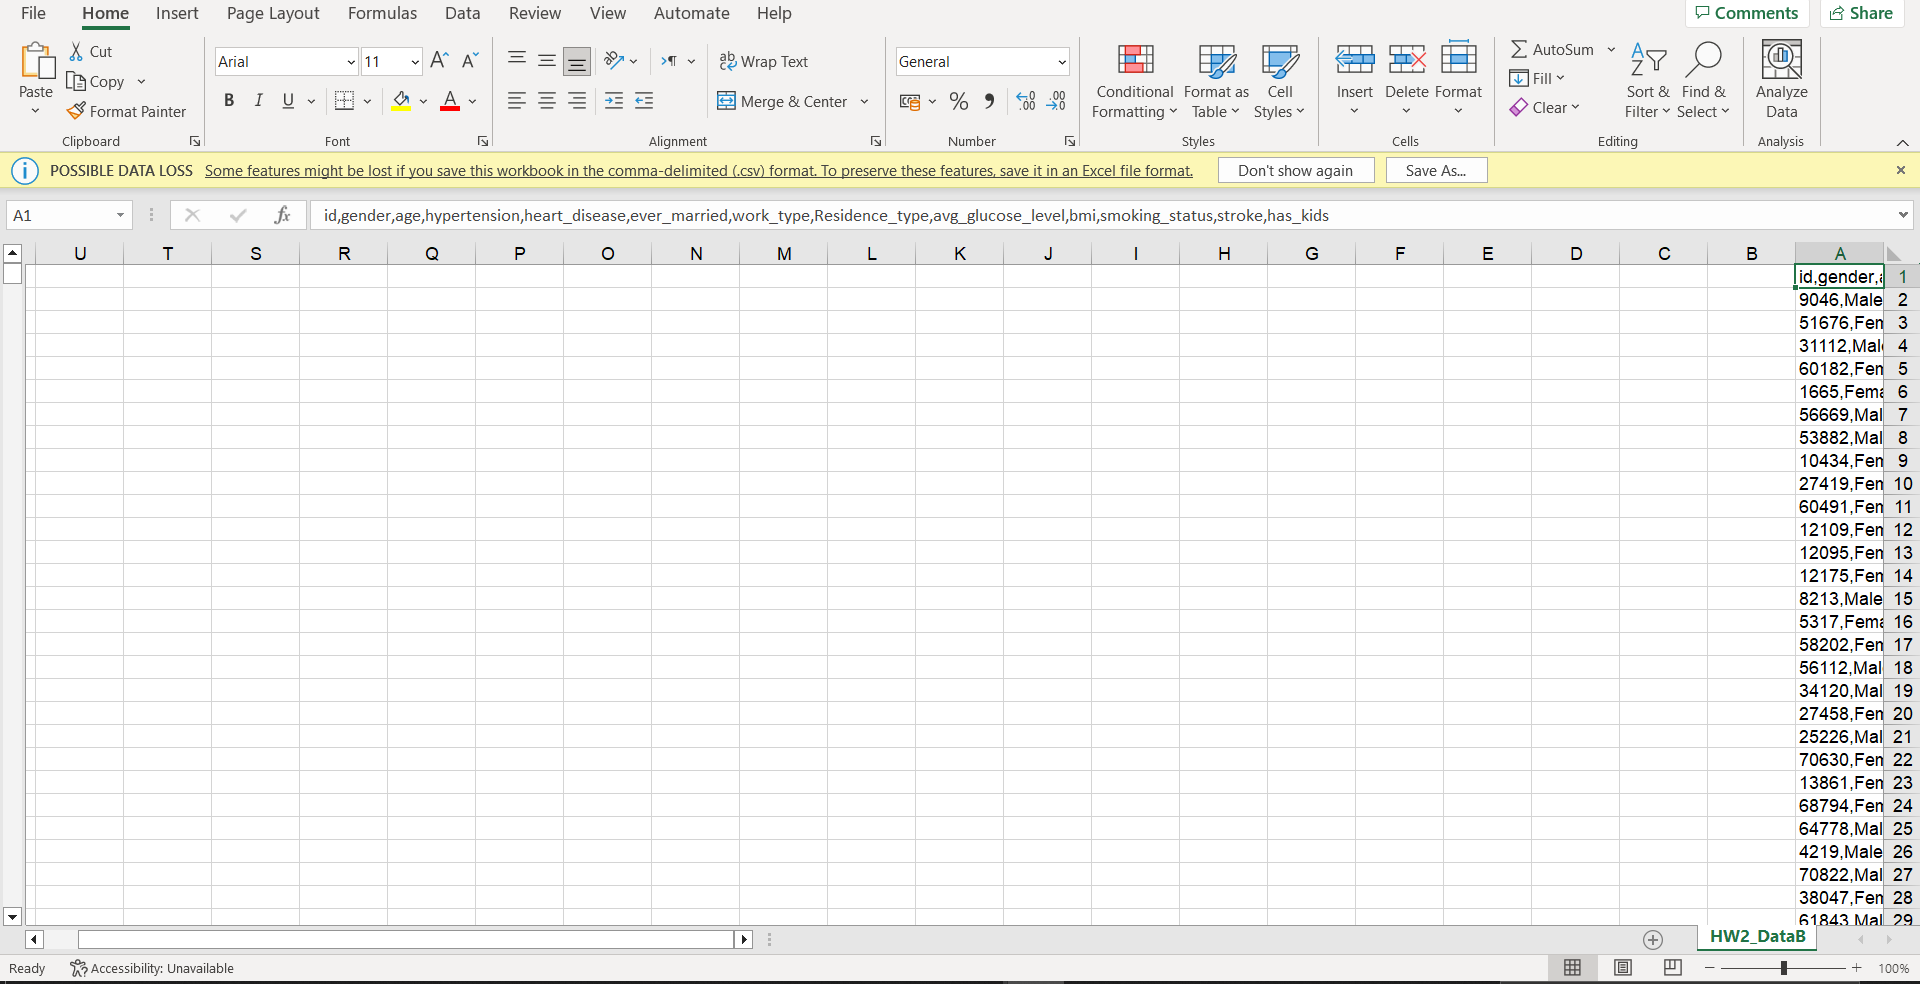Image resolution: width=1920 pixels, height=984 pixels.
Task: Click the Cut scissors icon
Action: tap(76, 51)
